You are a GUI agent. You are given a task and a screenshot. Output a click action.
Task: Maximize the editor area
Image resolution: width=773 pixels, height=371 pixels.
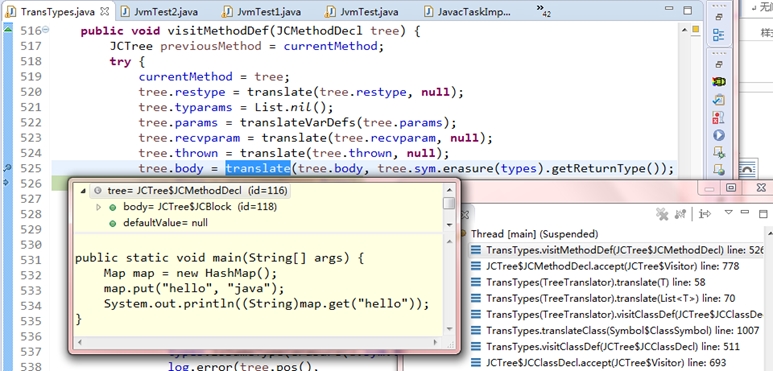[x=687, y=10]
